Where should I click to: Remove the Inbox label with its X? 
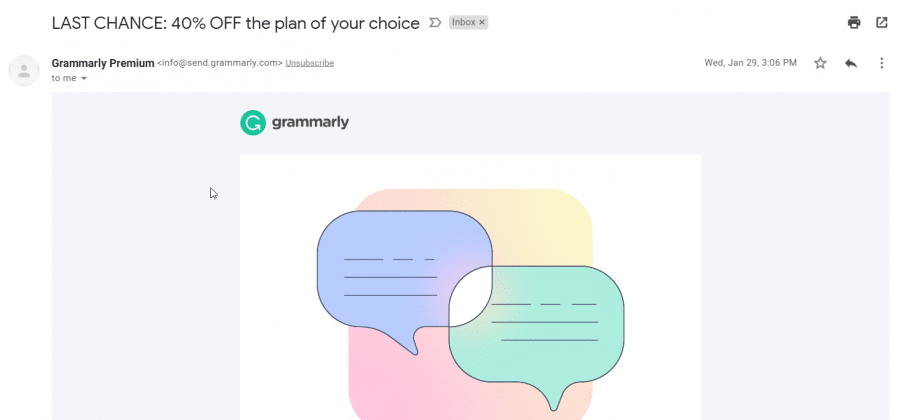(481, 22)
